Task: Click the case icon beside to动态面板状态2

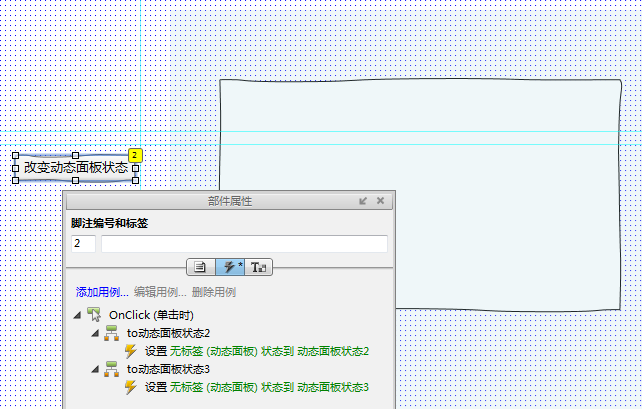Action: point(111,333)
